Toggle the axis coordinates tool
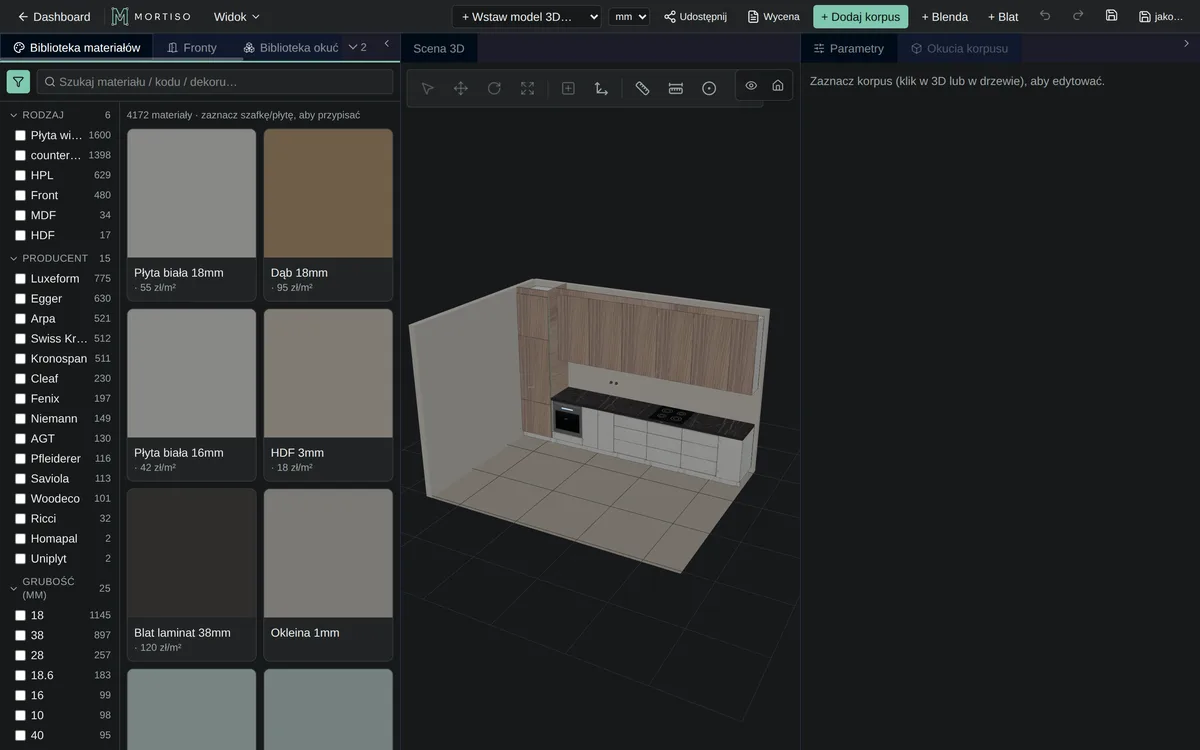This screenshot has width=1200, height=750. (601, 88)
